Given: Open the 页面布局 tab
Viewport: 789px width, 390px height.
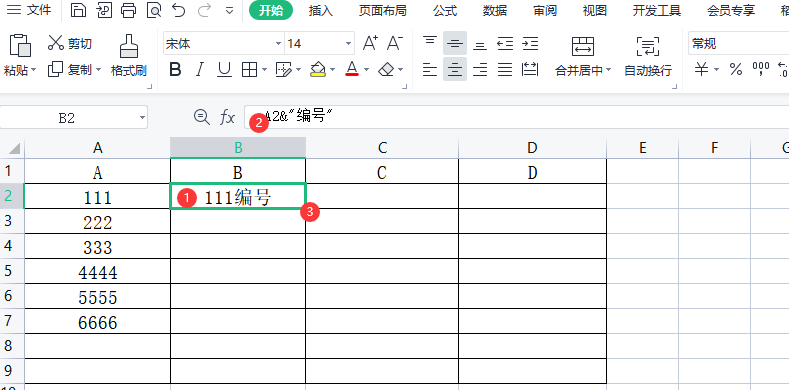Looking at the screenshot, I should click(382, 11).
